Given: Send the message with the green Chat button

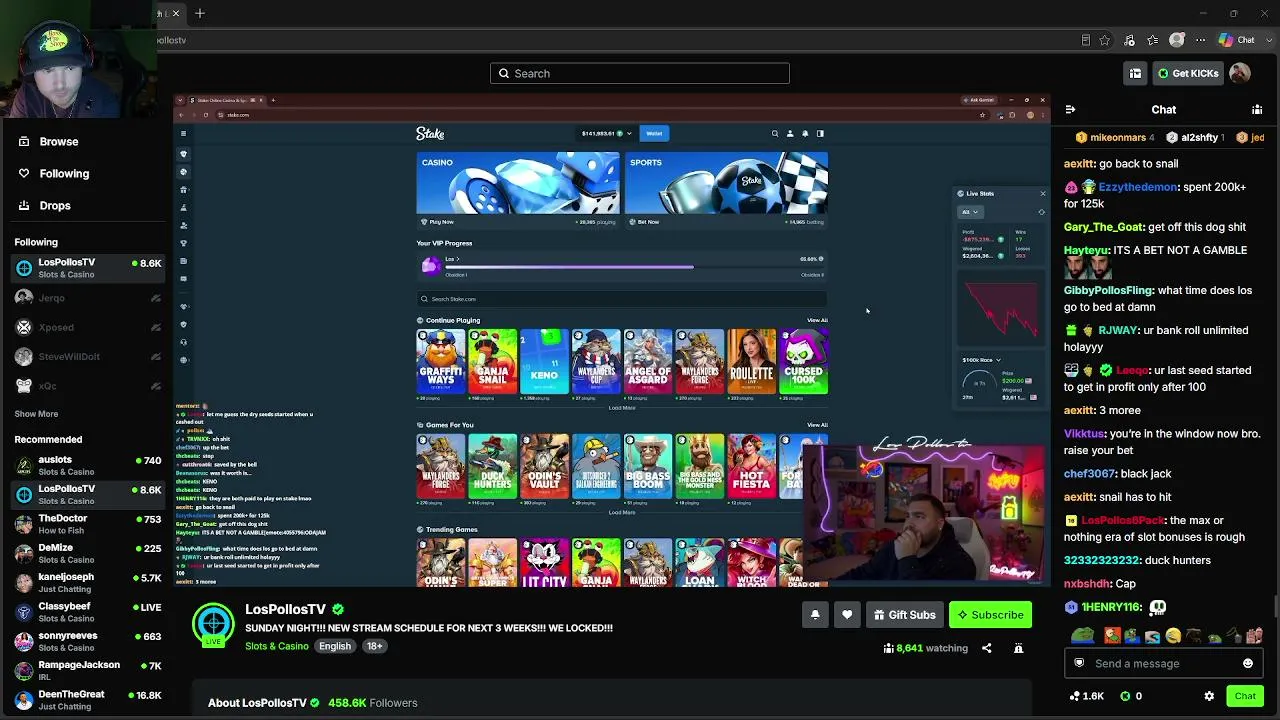Looking at the screenshot, I should (x=1245, y=696).
